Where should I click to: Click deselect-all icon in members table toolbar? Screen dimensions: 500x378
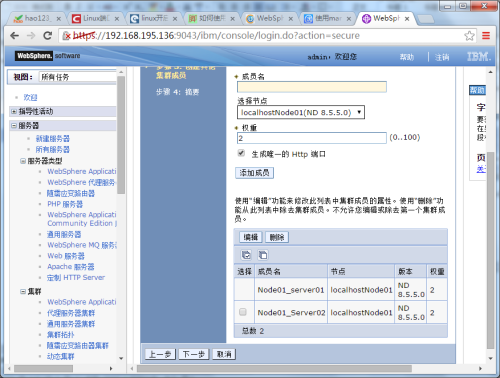(x=263, y=255)
